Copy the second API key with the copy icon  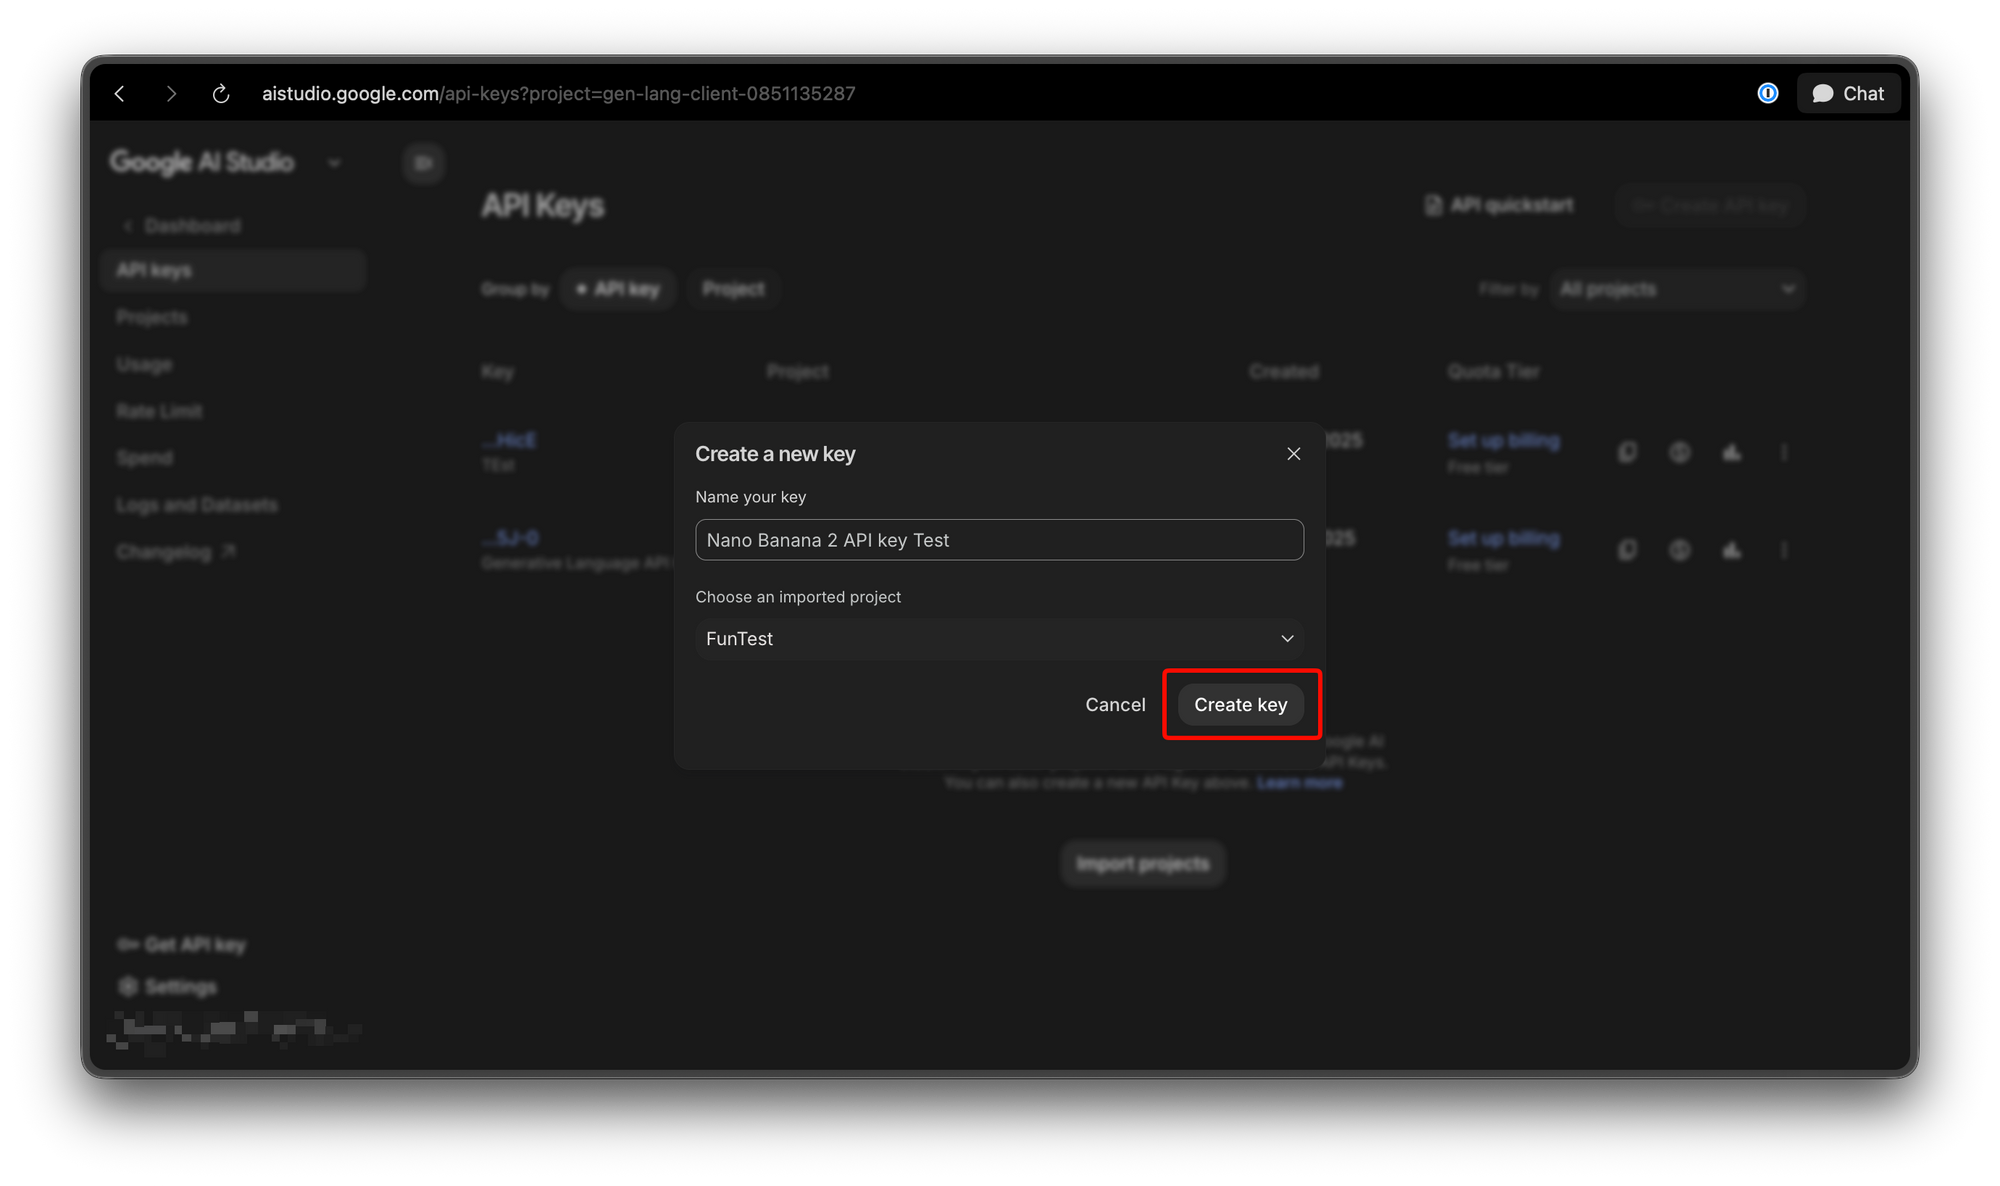(x=1627, y=550)
